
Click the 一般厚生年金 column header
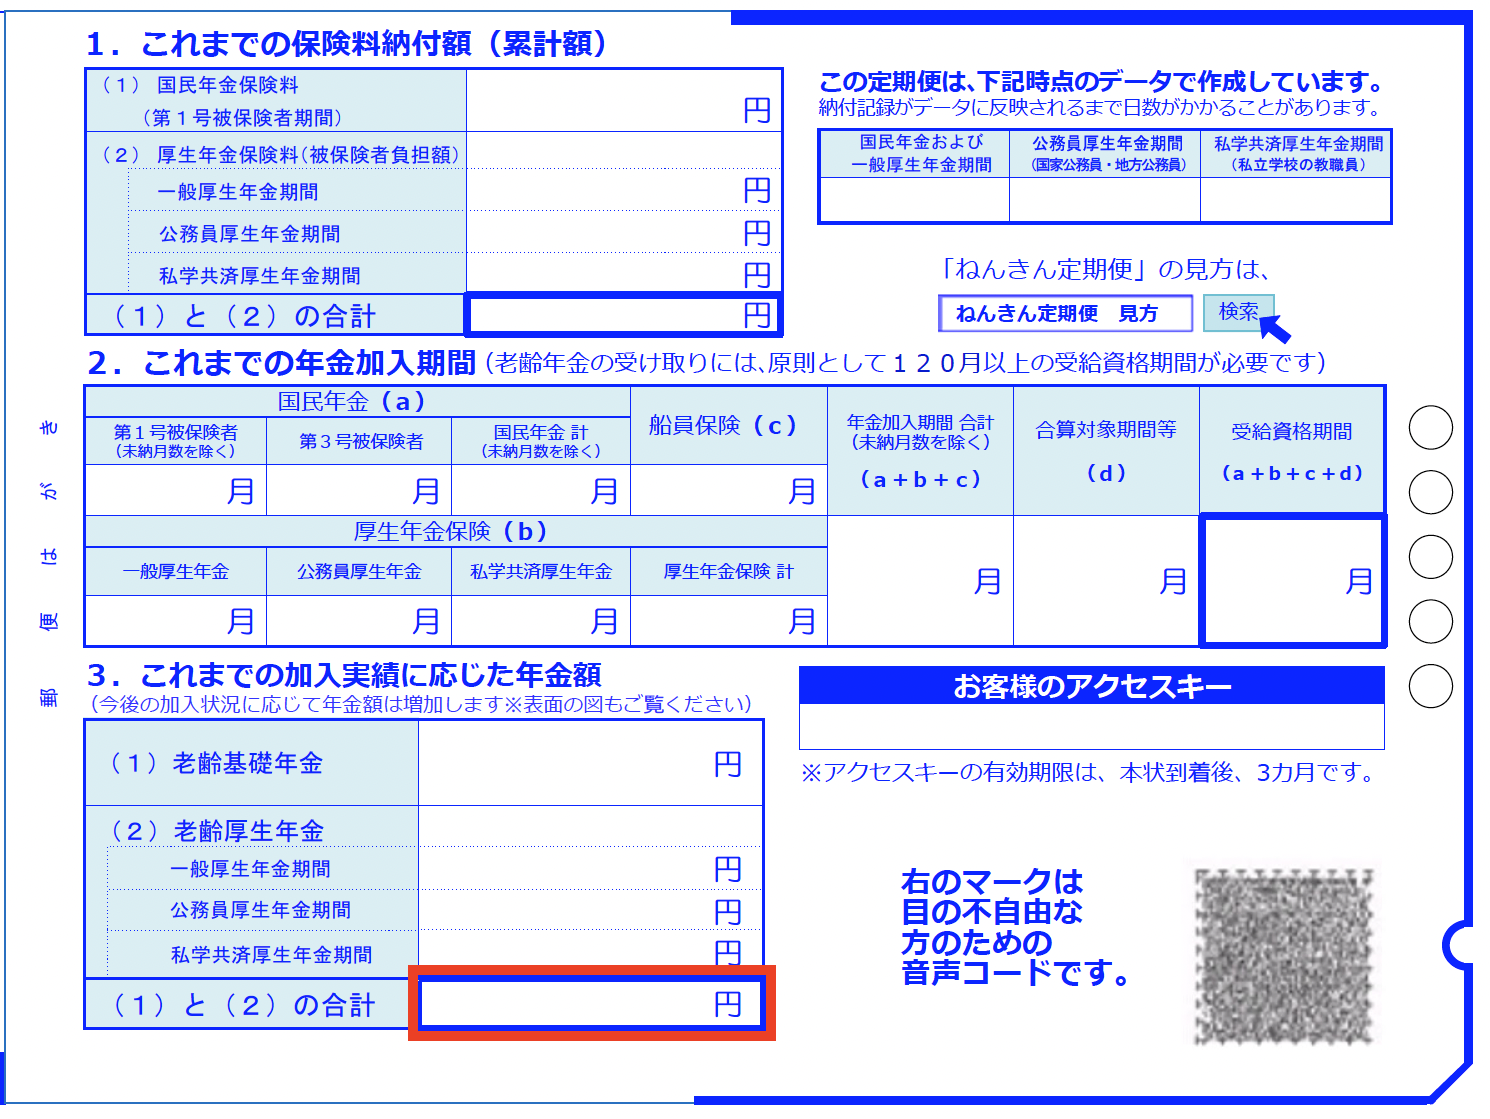pos(176,572)
